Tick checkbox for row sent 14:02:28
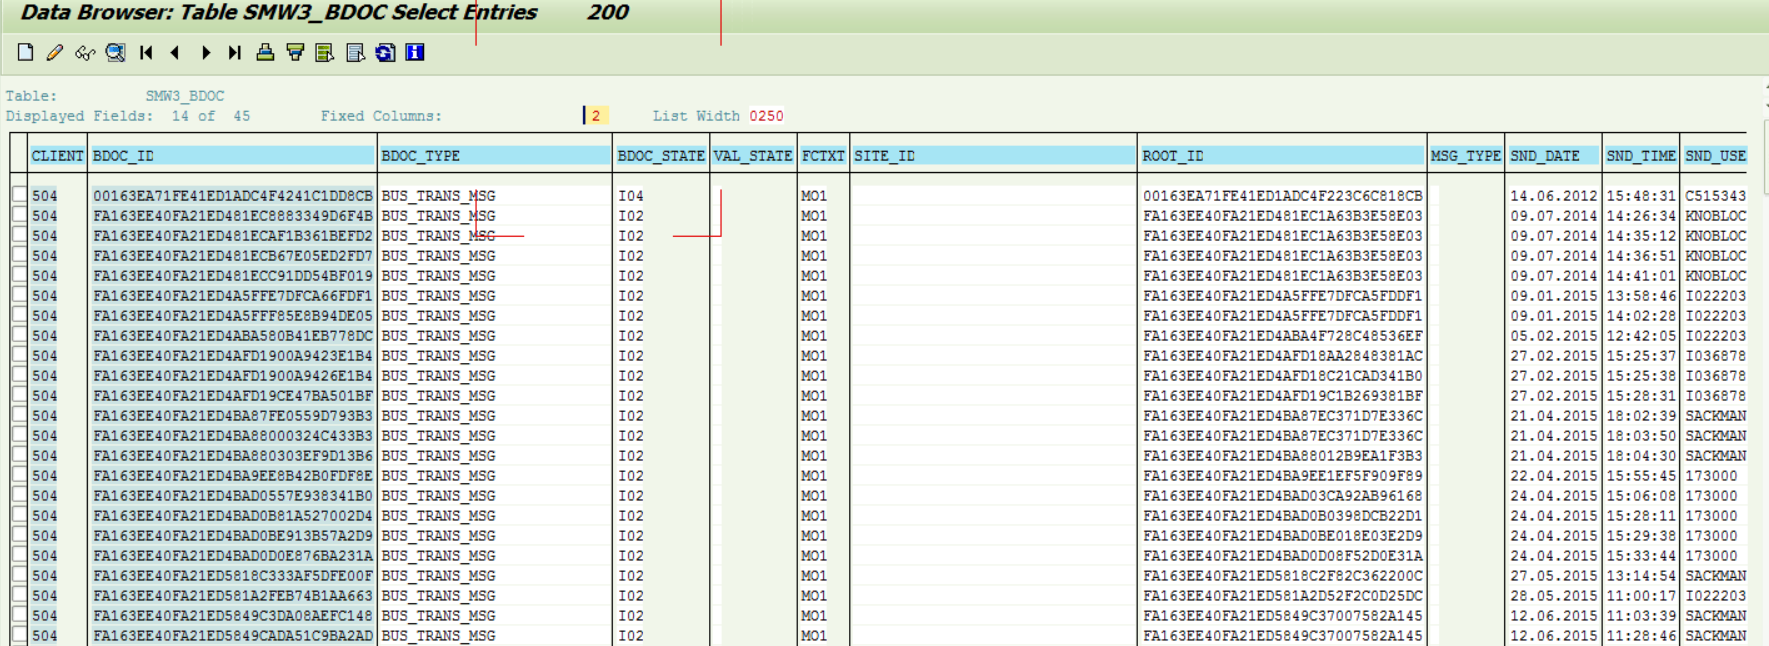The image size is (1769, 646). click(19, 315)
